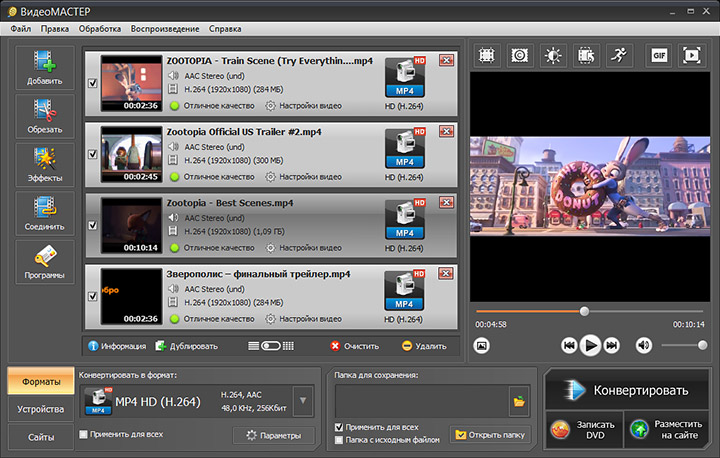Viewport: 720px width, 458px height.
Task: Click Разместить на сайте button
Action: pyautogui.click(x=667, y=430)
